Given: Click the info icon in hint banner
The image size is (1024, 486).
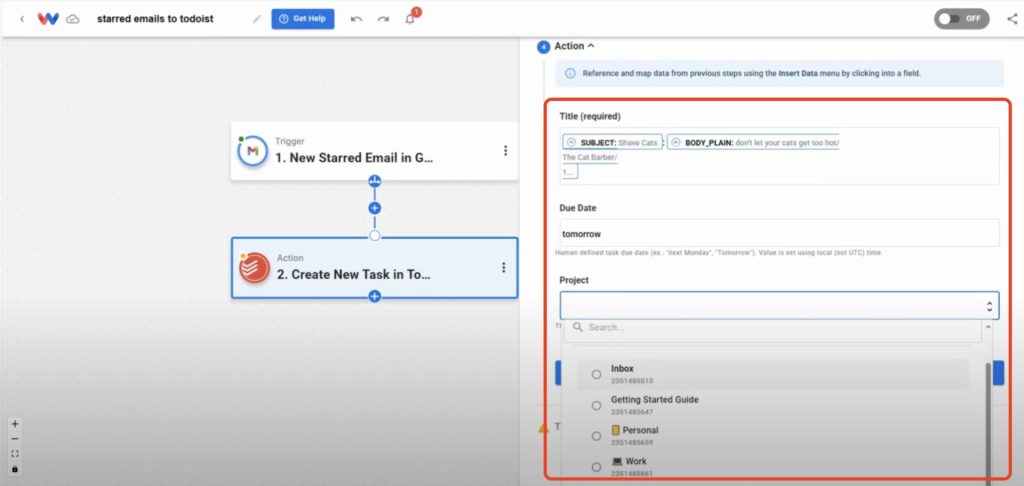Looking at the screenshot, I should (570, 74).
